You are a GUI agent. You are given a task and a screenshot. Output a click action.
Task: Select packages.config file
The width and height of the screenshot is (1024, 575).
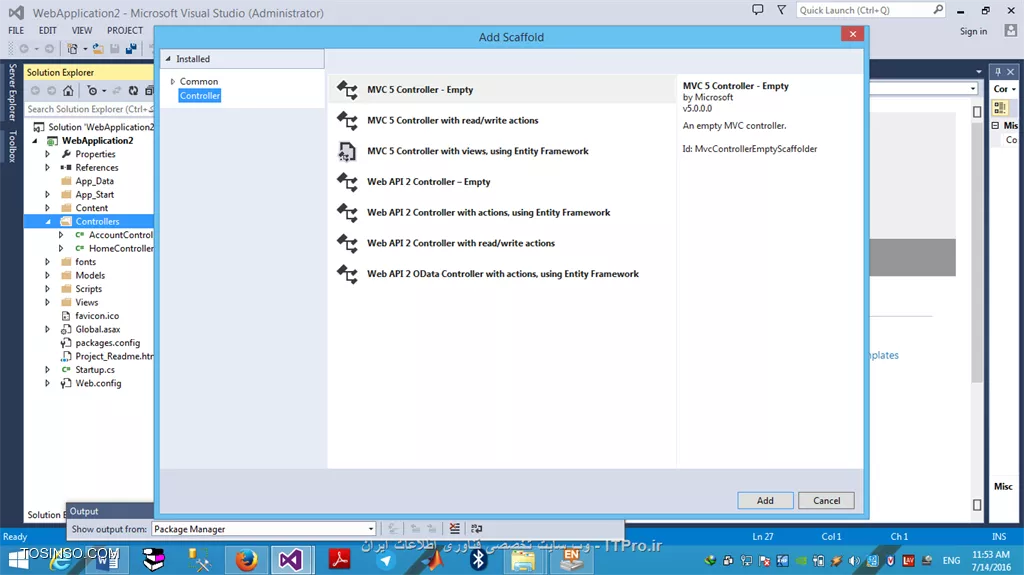click(107, 342)
